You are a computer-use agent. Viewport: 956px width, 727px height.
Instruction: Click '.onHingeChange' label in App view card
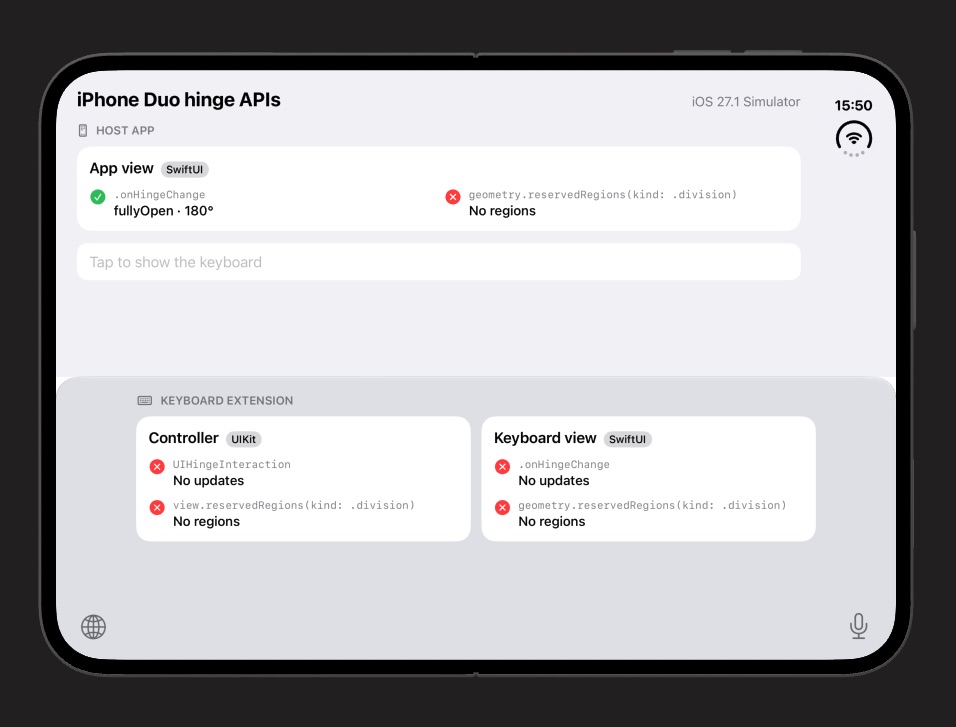(x=160, y=195)
